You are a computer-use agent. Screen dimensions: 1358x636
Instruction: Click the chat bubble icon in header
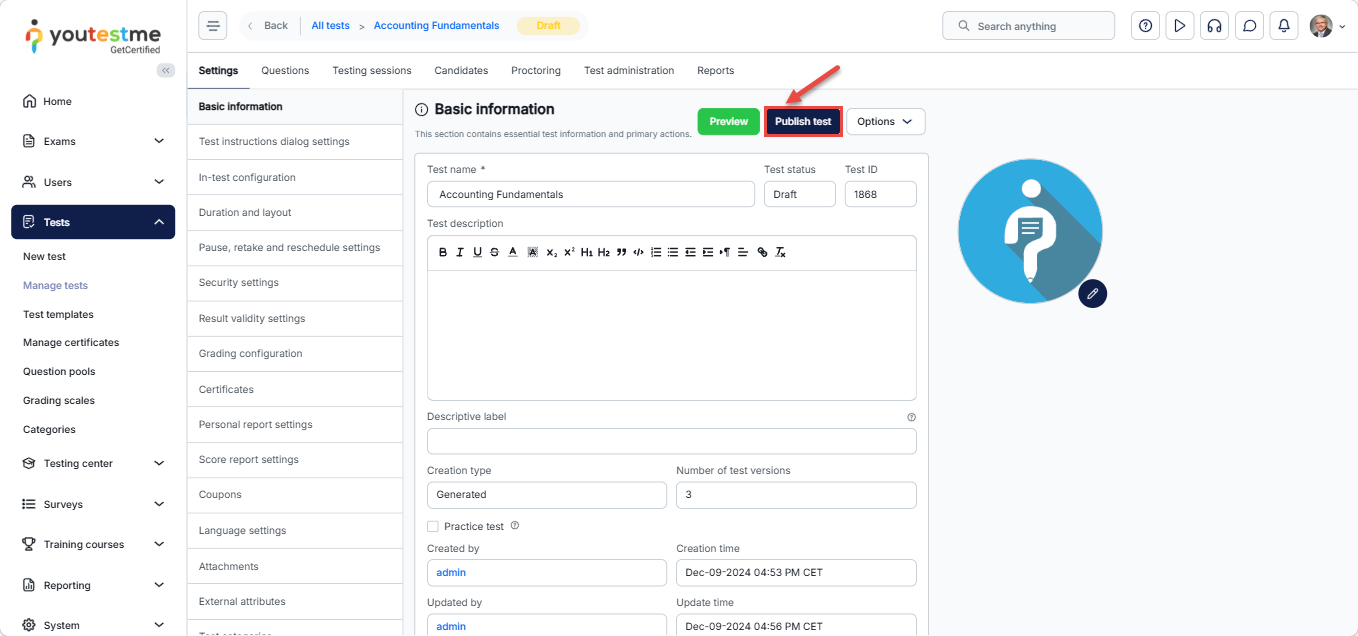1249,26
